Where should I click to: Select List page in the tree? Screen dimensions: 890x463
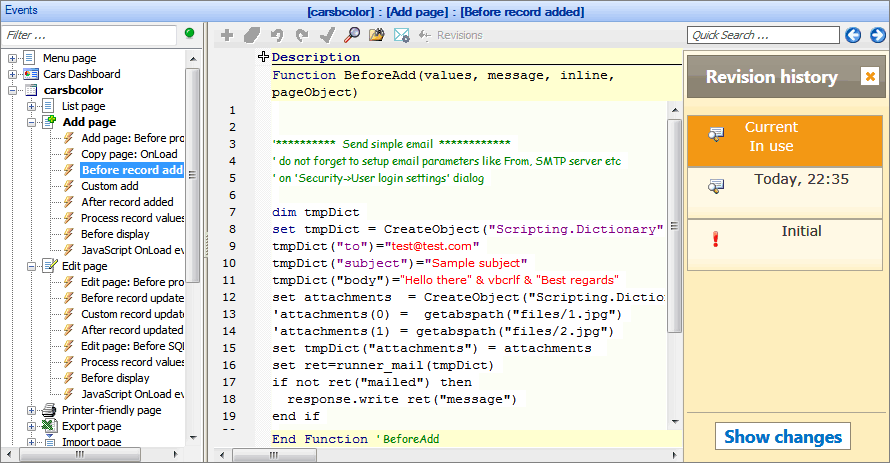(x=83, y=106)
